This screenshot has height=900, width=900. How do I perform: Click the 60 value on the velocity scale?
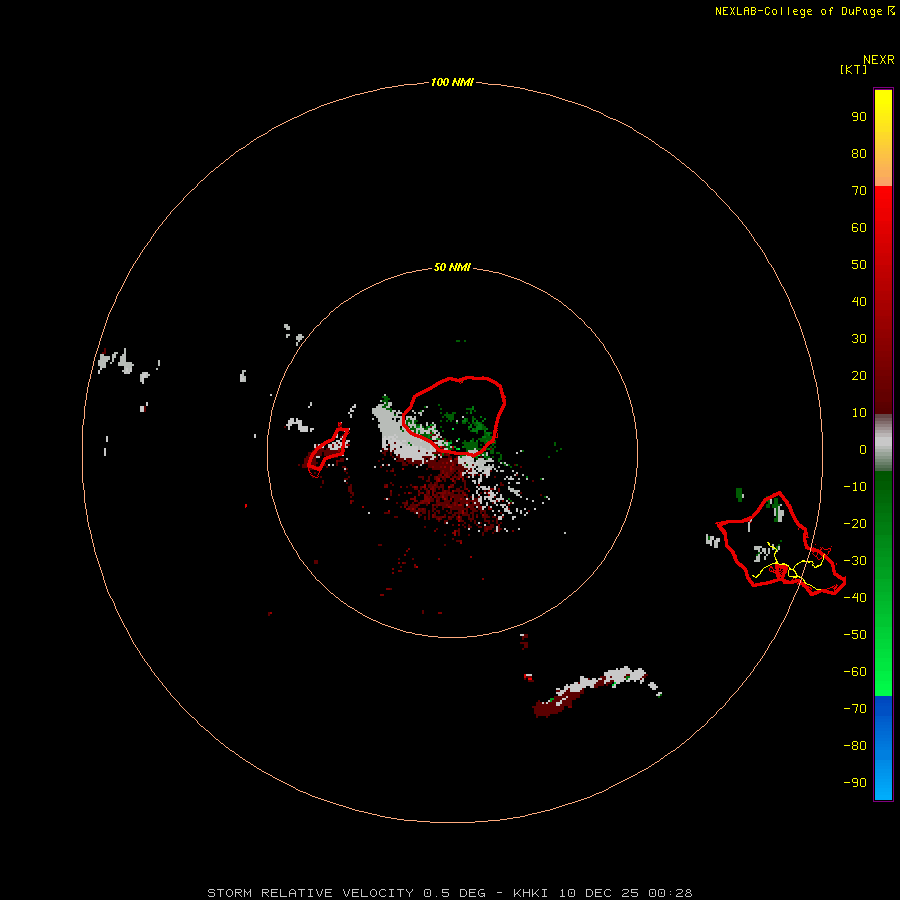tap(859, 227)
